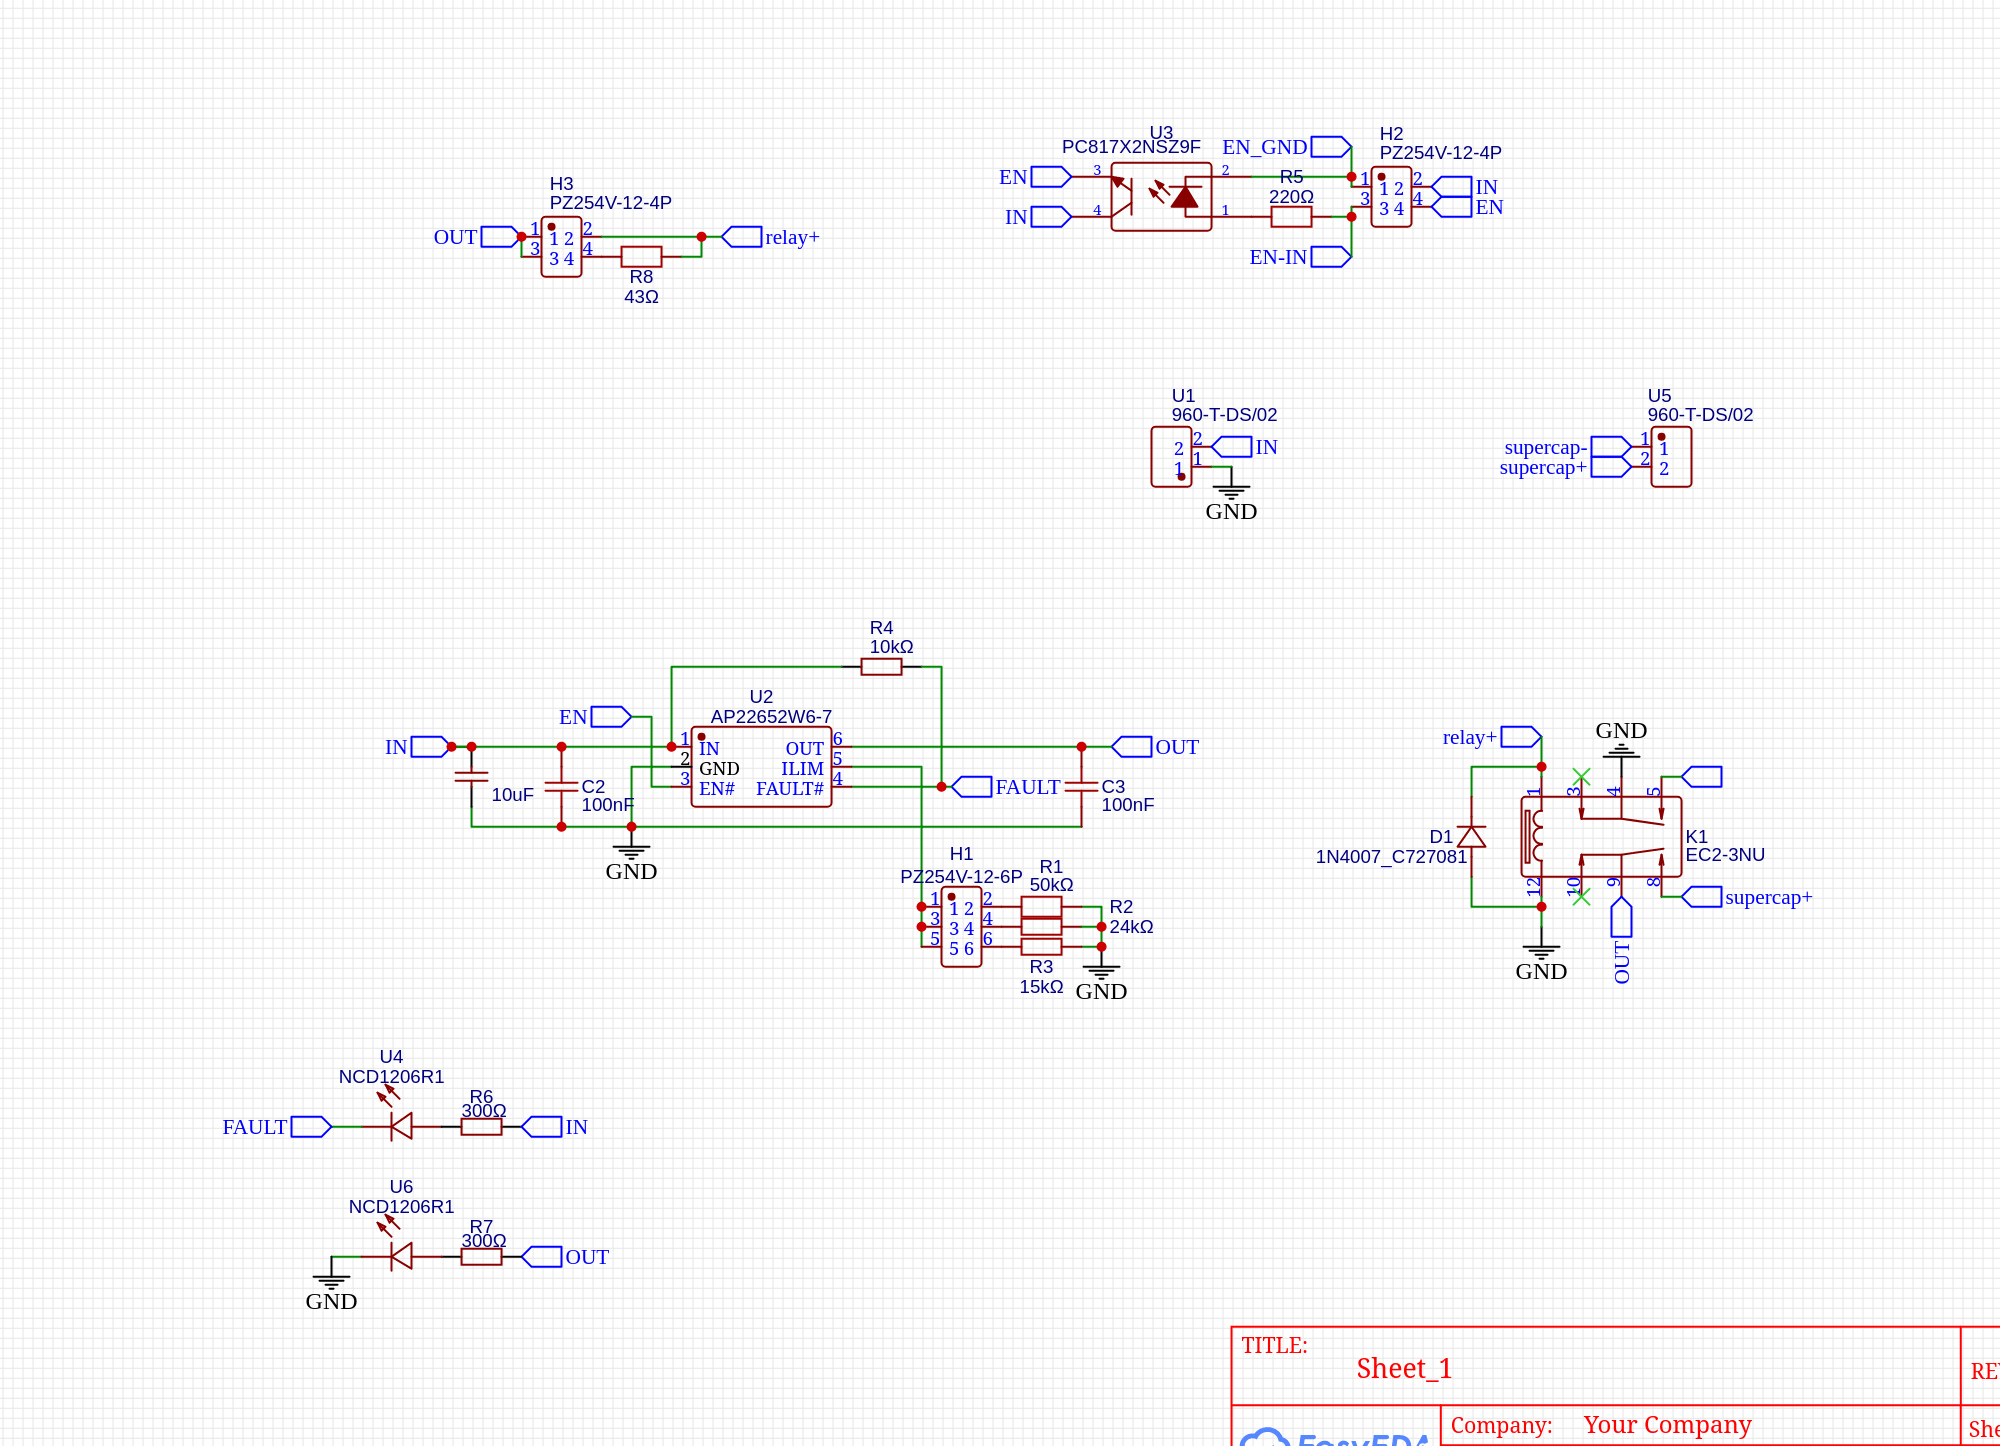2000x1446 pixels.
Task: Click the supercap+ net port beside K1
Action: coord(1701,897)
